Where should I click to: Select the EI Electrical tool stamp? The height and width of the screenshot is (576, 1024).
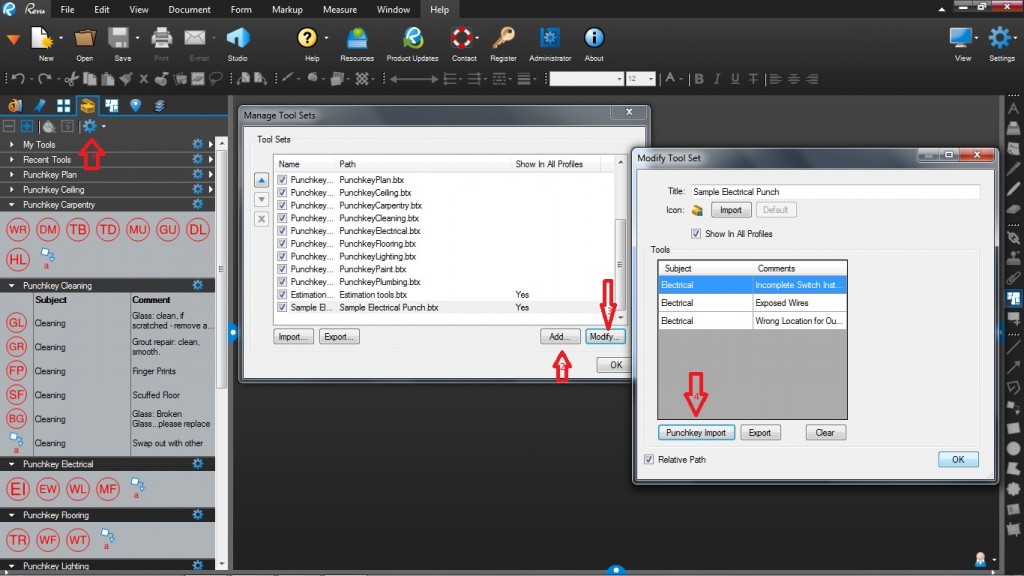point(17,489)
